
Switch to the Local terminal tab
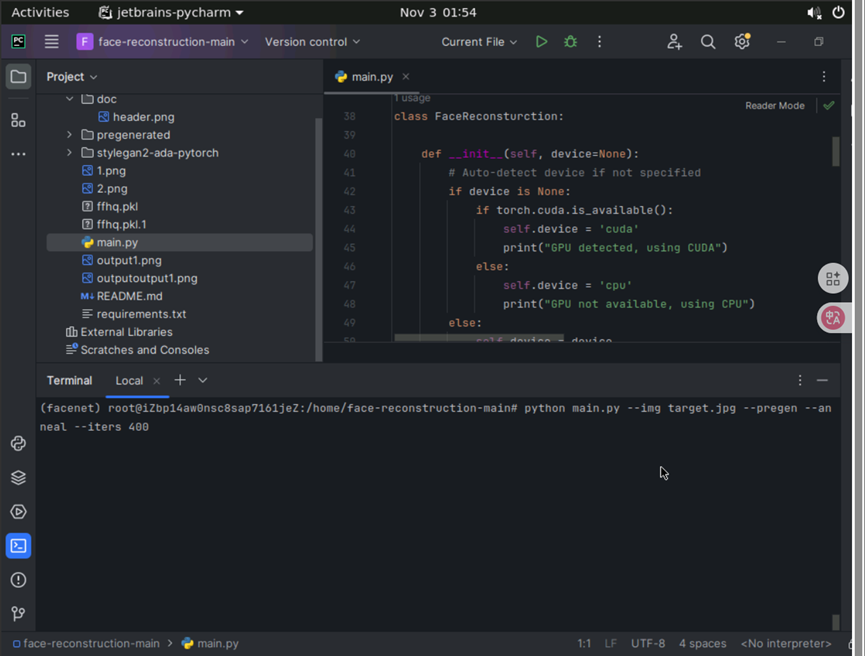coord(129,380)
